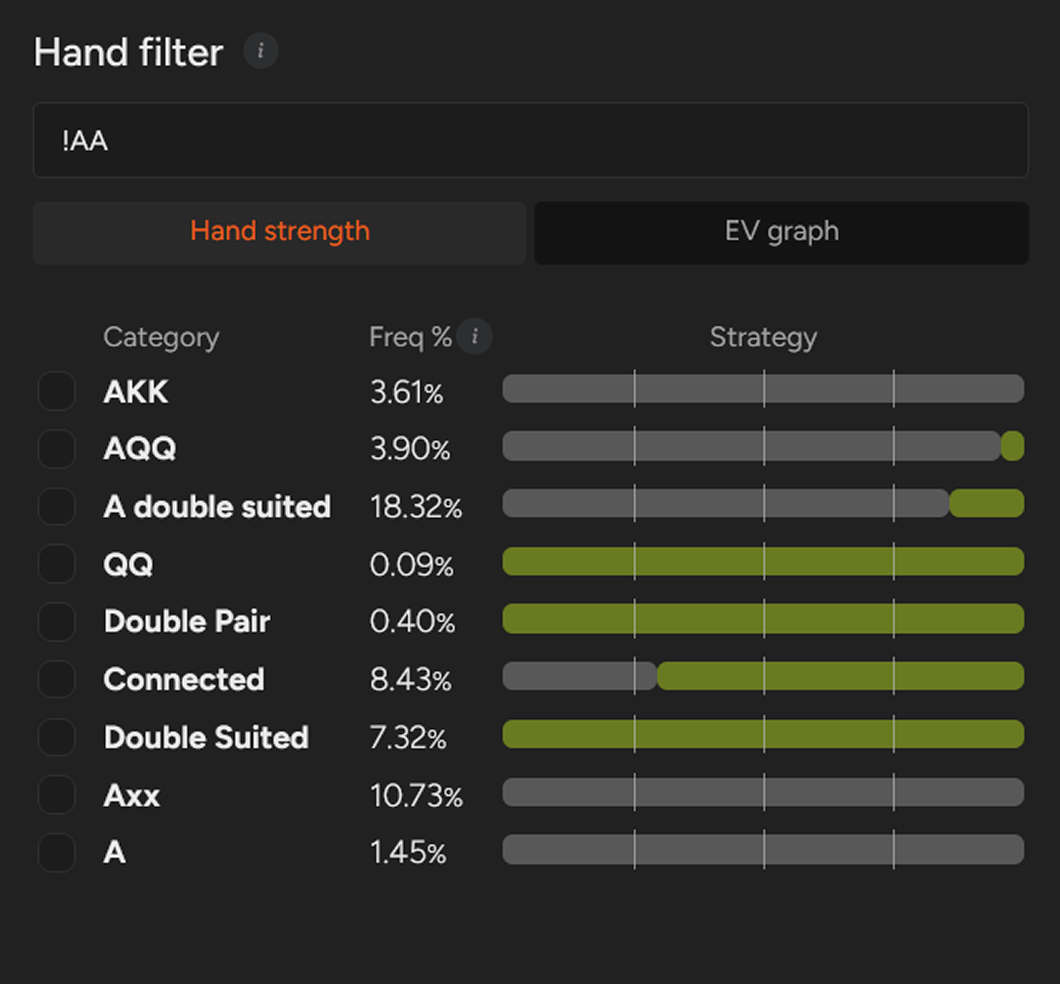The height and width of the screenshot is (984, 1060).
Task: Select the checkbox for category A
Action: [x=56, y=853]
